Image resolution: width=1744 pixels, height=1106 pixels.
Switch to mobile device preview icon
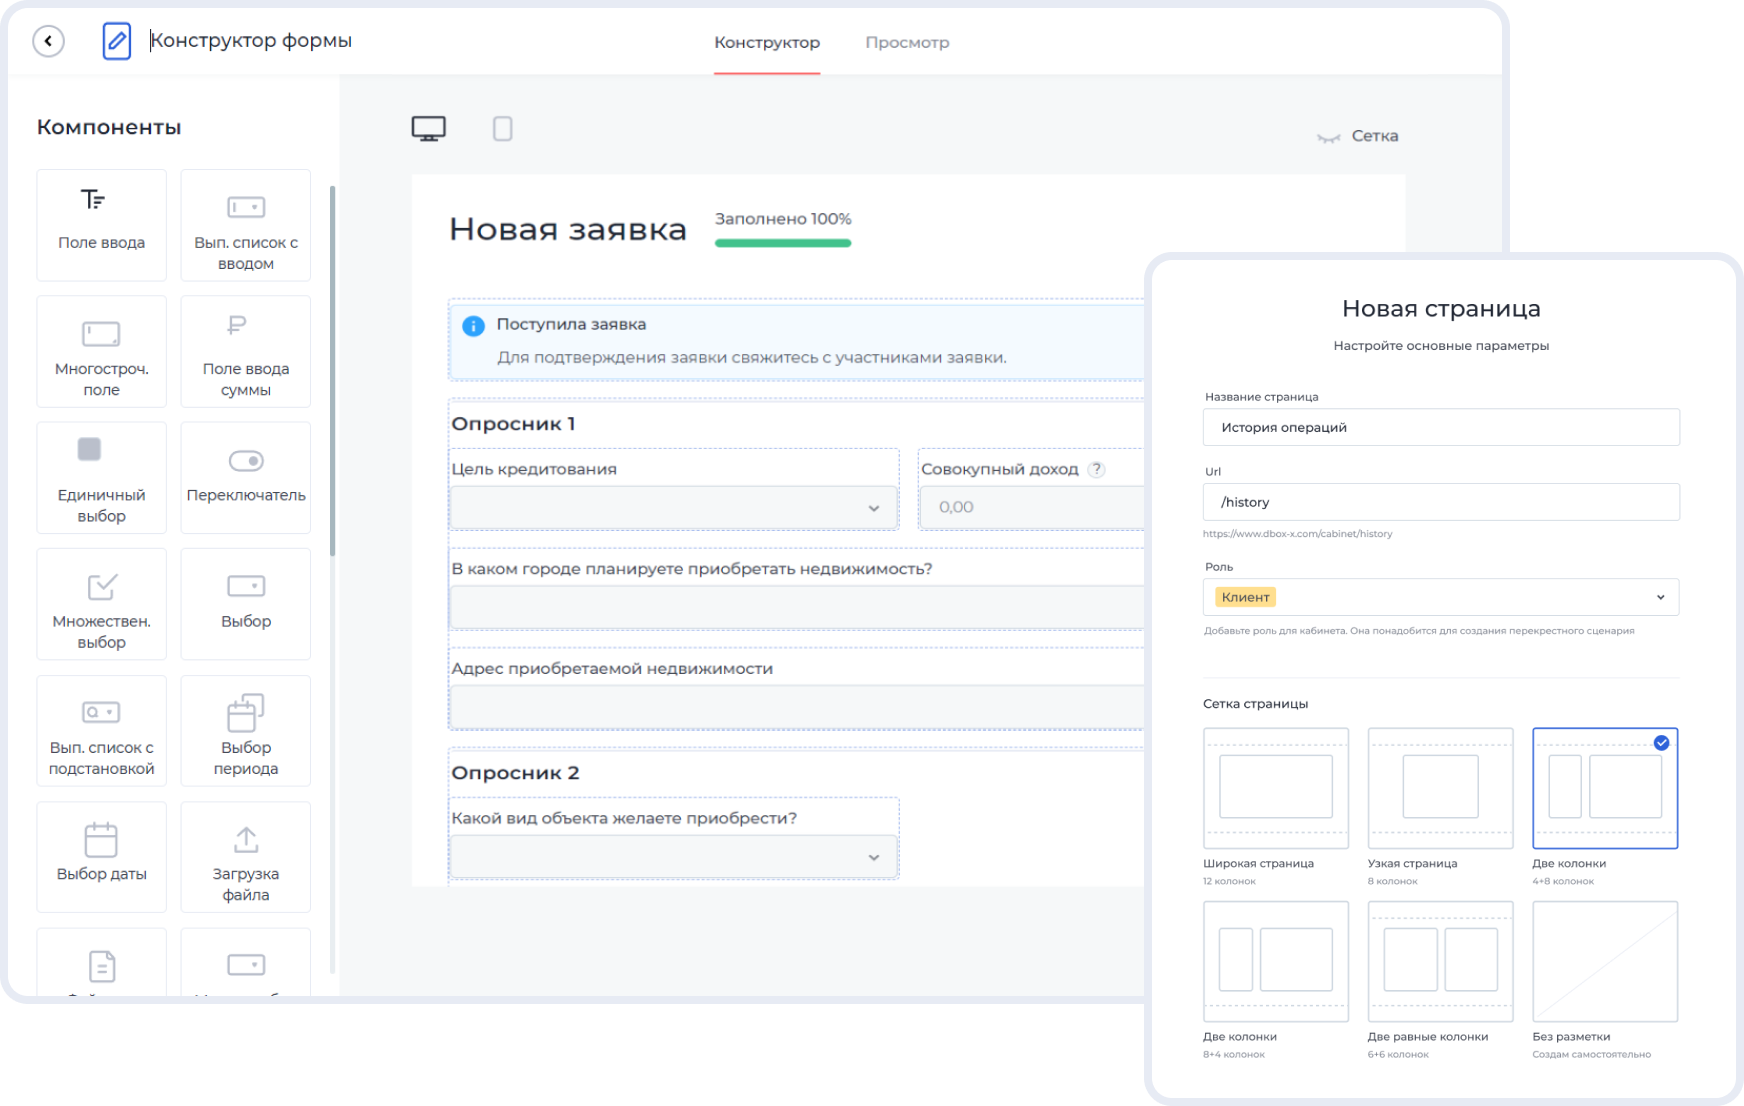point(502,129)
